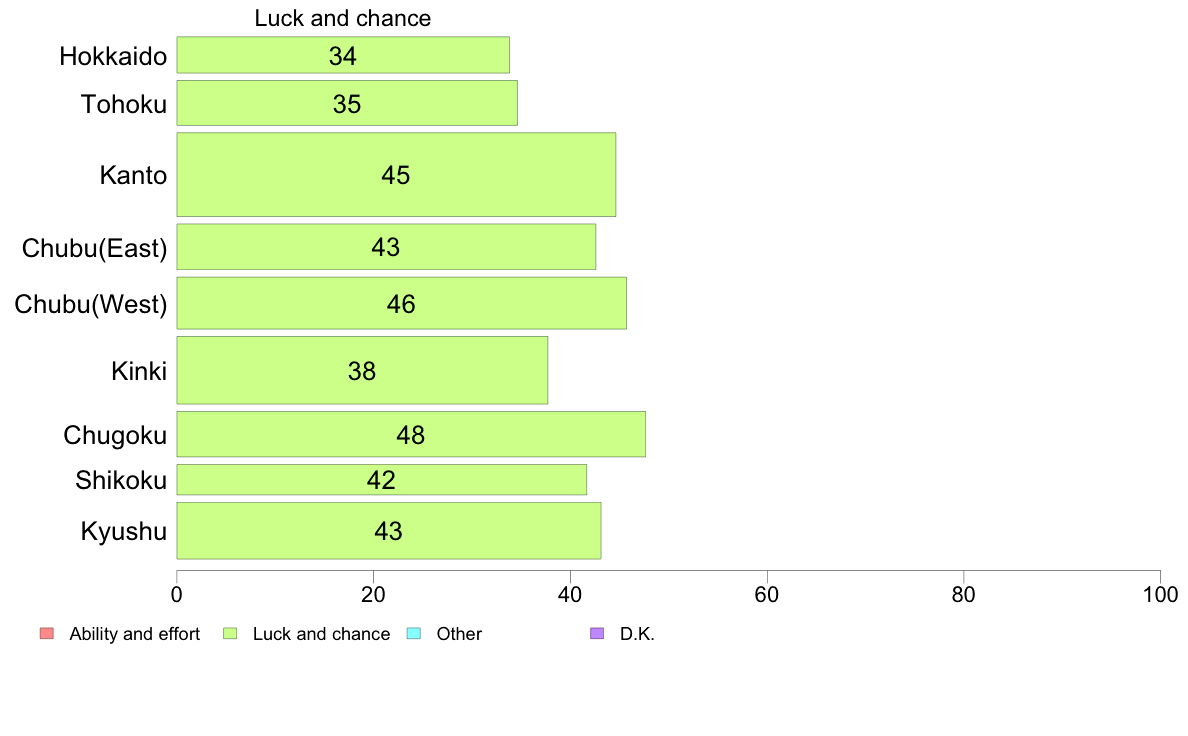This screenshot has width=1188, height=736.
Task: Select the Tohoku bar showing 35
Action: [347, 103]
